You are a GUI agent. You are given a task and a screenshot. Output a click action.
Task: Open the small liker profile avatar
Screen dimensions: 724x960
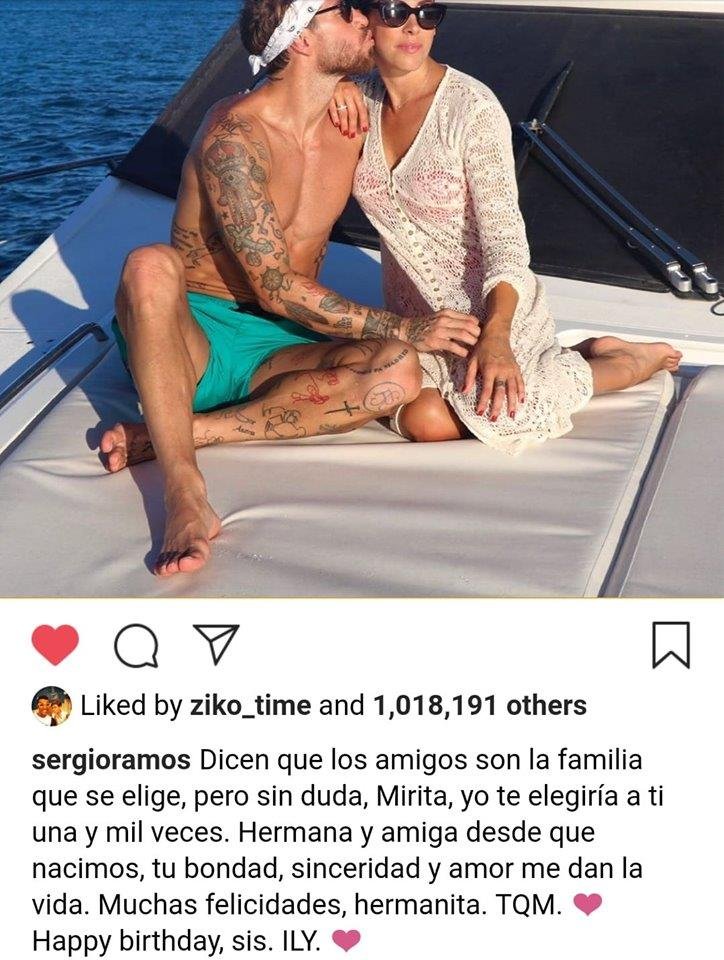click(x=51, y=706)
